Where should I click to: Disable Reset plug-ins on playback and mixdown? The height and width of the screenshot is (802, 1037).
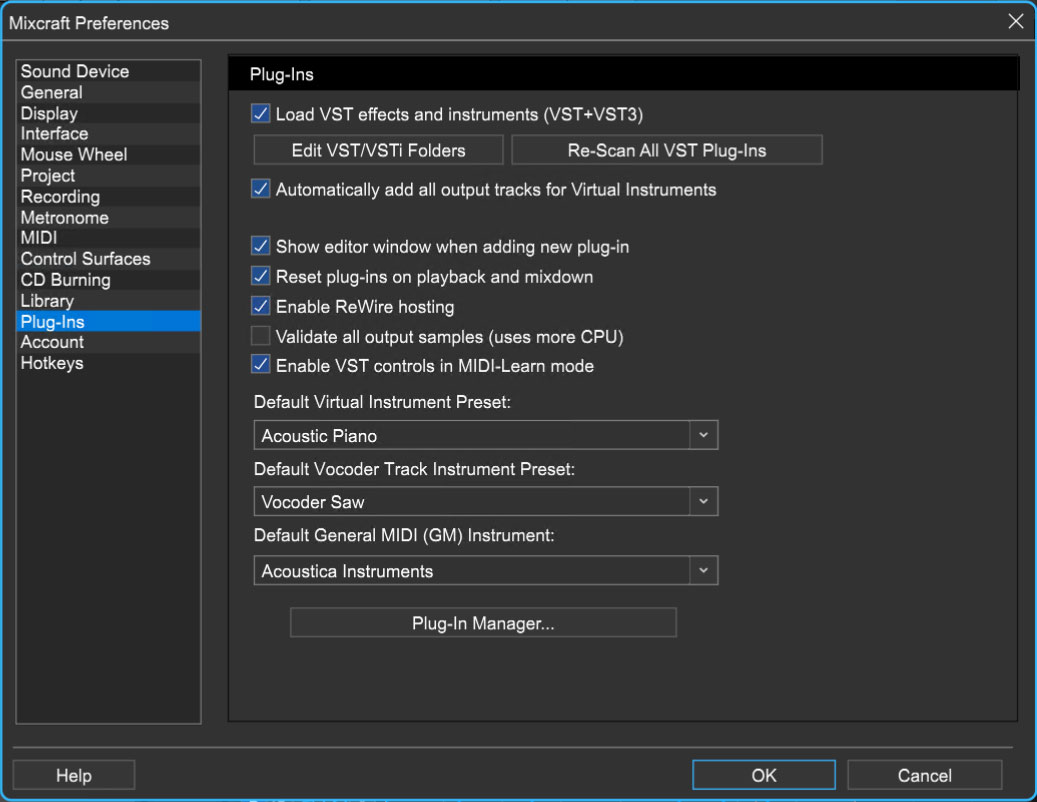(261, 276)
